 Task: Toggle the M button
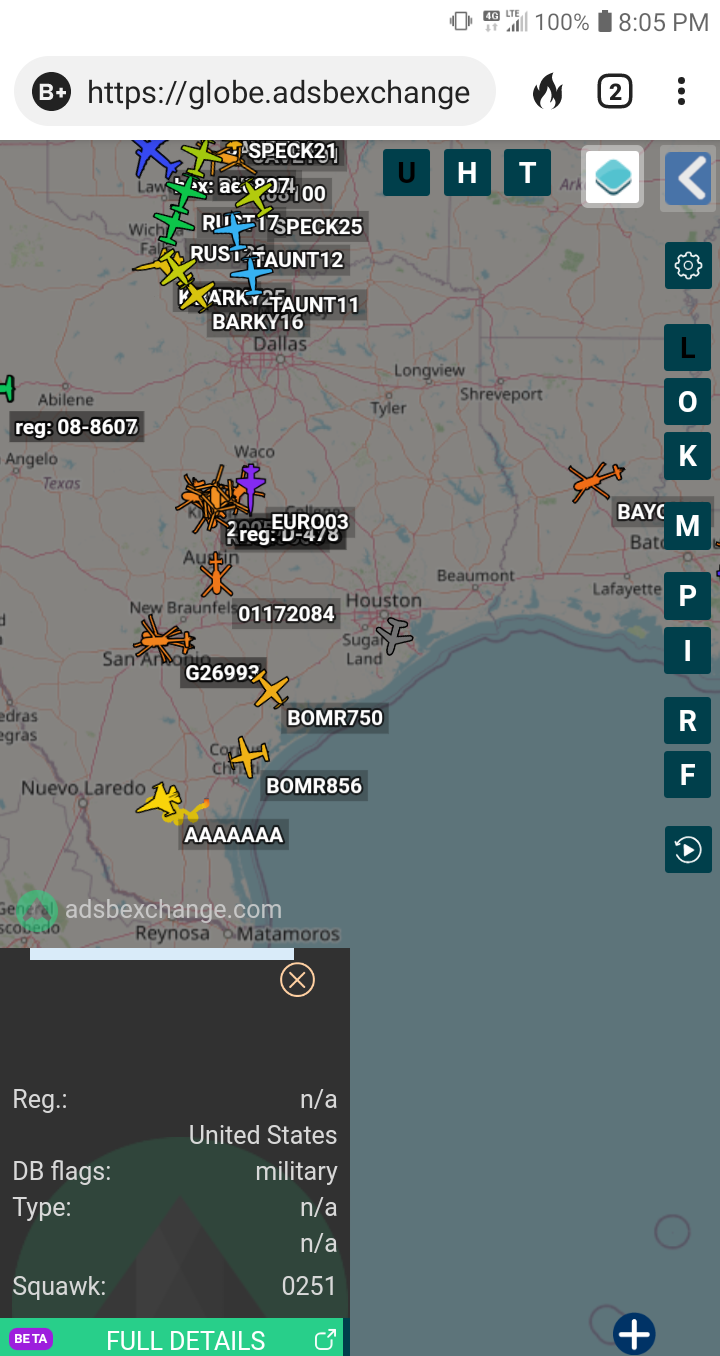click(x=688, y=526)
